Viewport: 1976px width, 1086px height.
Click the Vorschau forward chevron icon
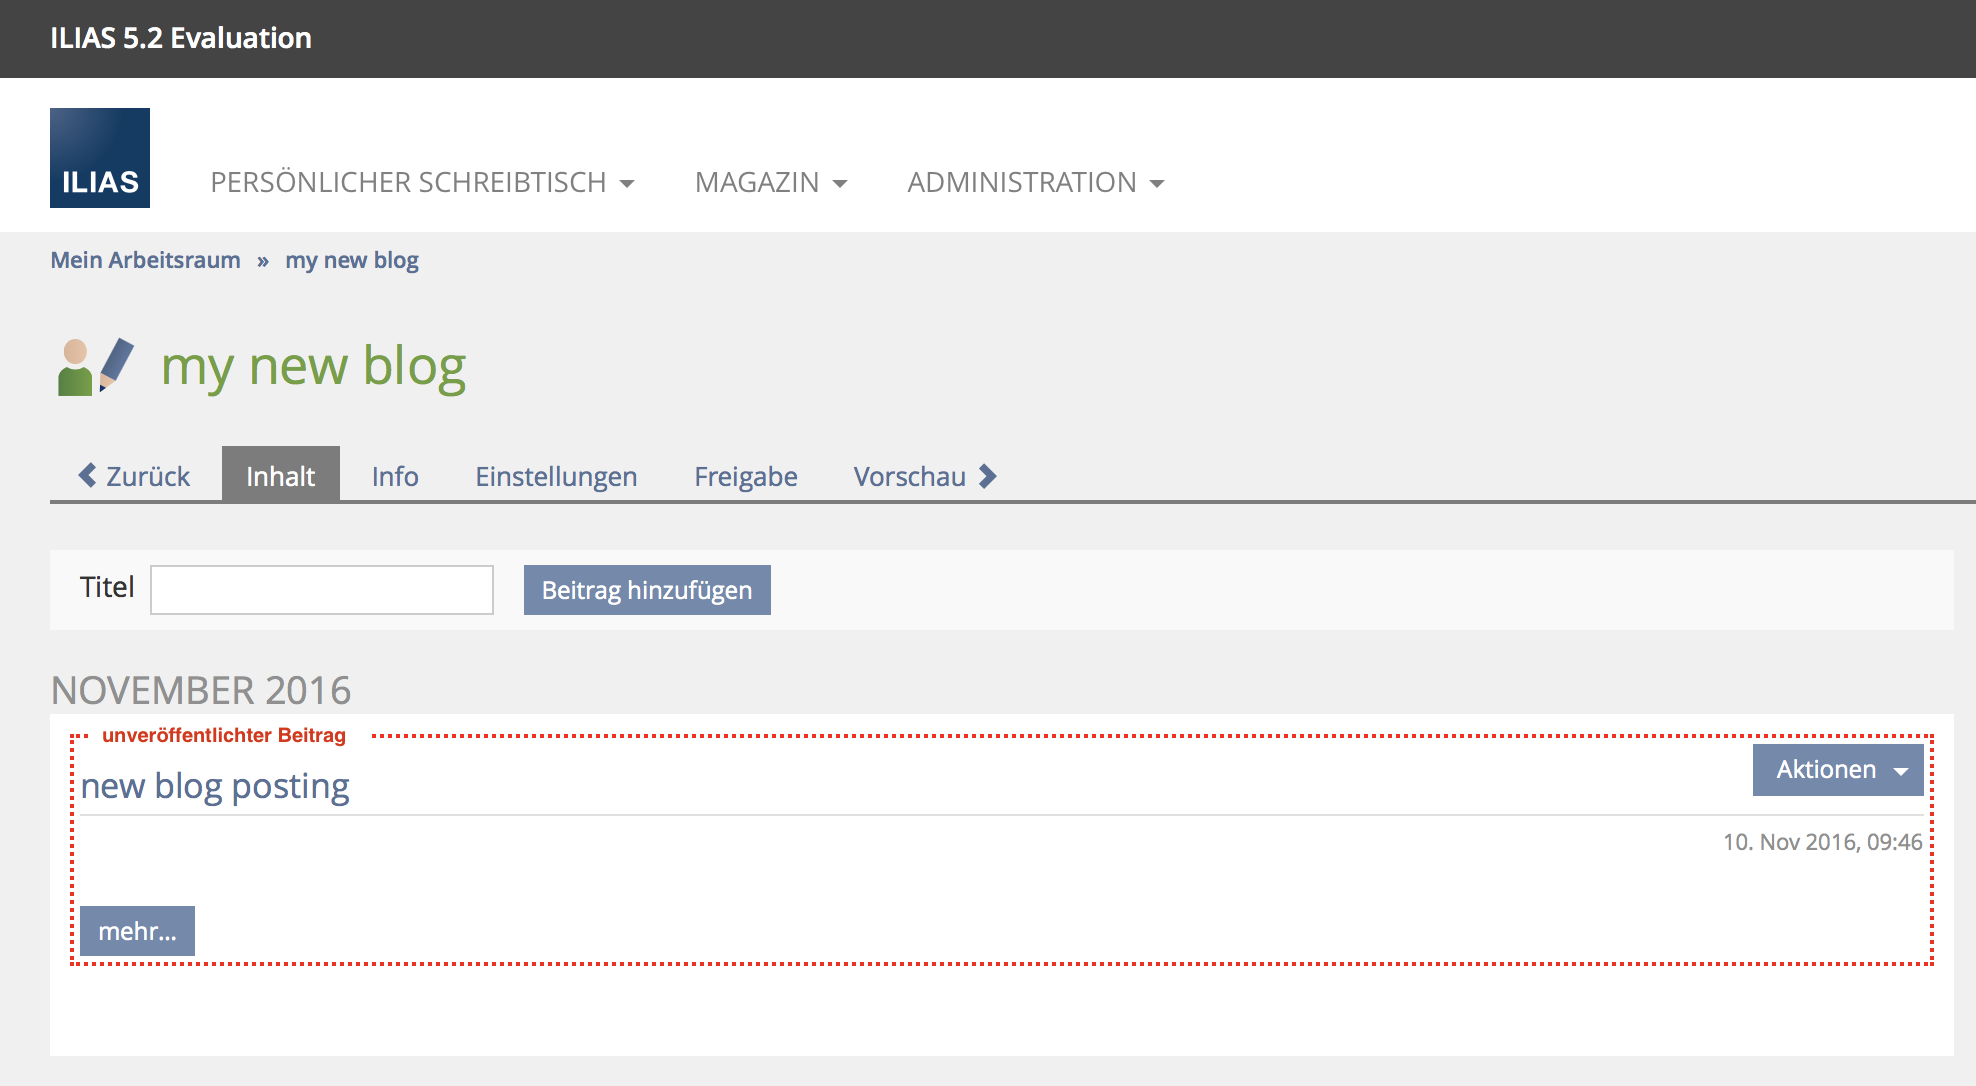pyautogui.click(x=988, y=476)
